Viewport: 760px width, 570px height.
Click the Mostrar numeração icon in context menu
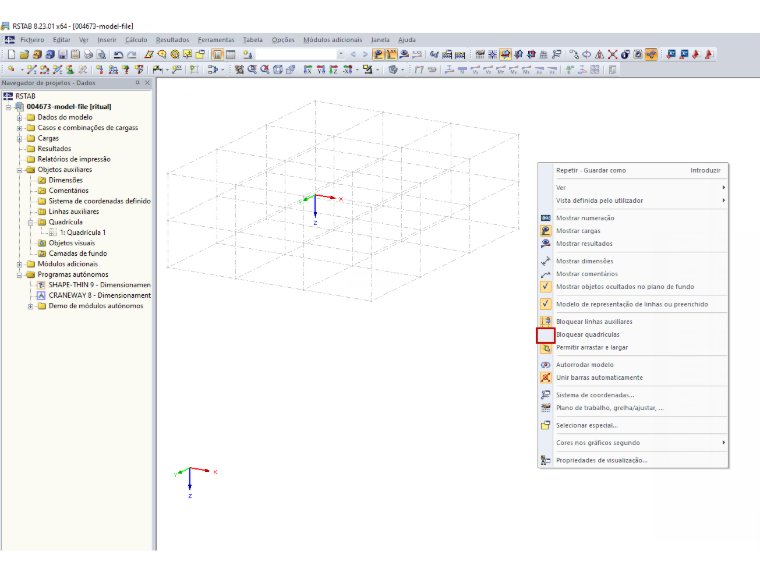pos(546,218)
